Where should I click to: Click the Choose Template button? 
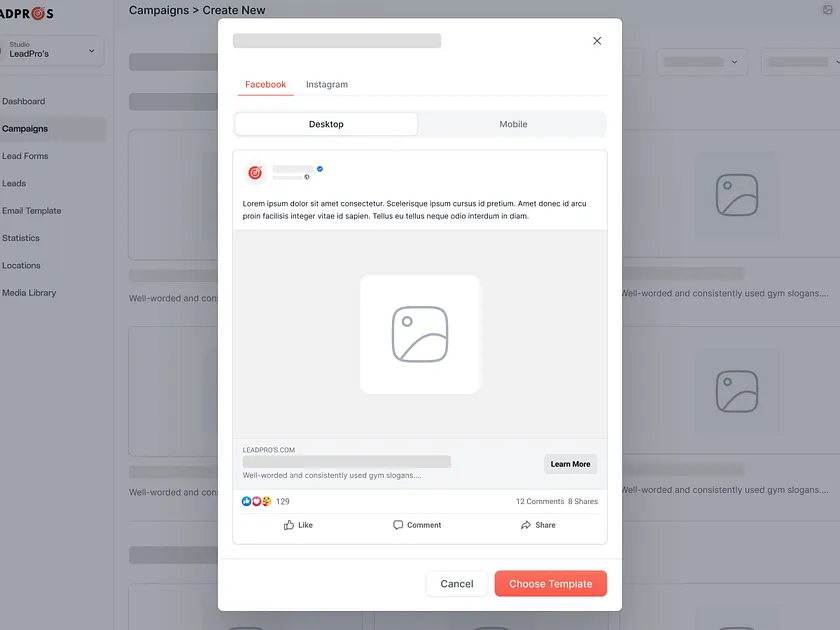point(550,583)
